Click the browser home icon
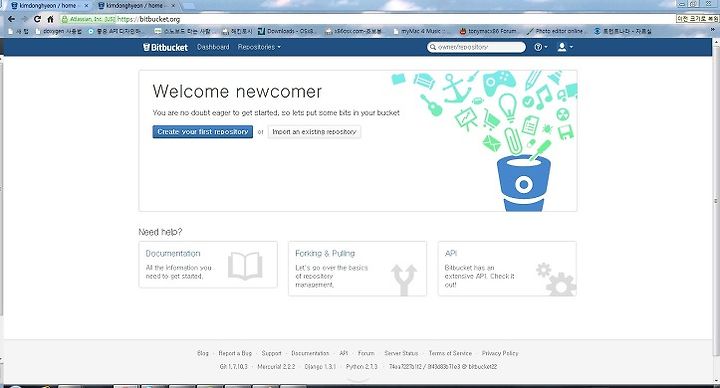This screenshot has height=388, width=720. (x=51, y=19)
